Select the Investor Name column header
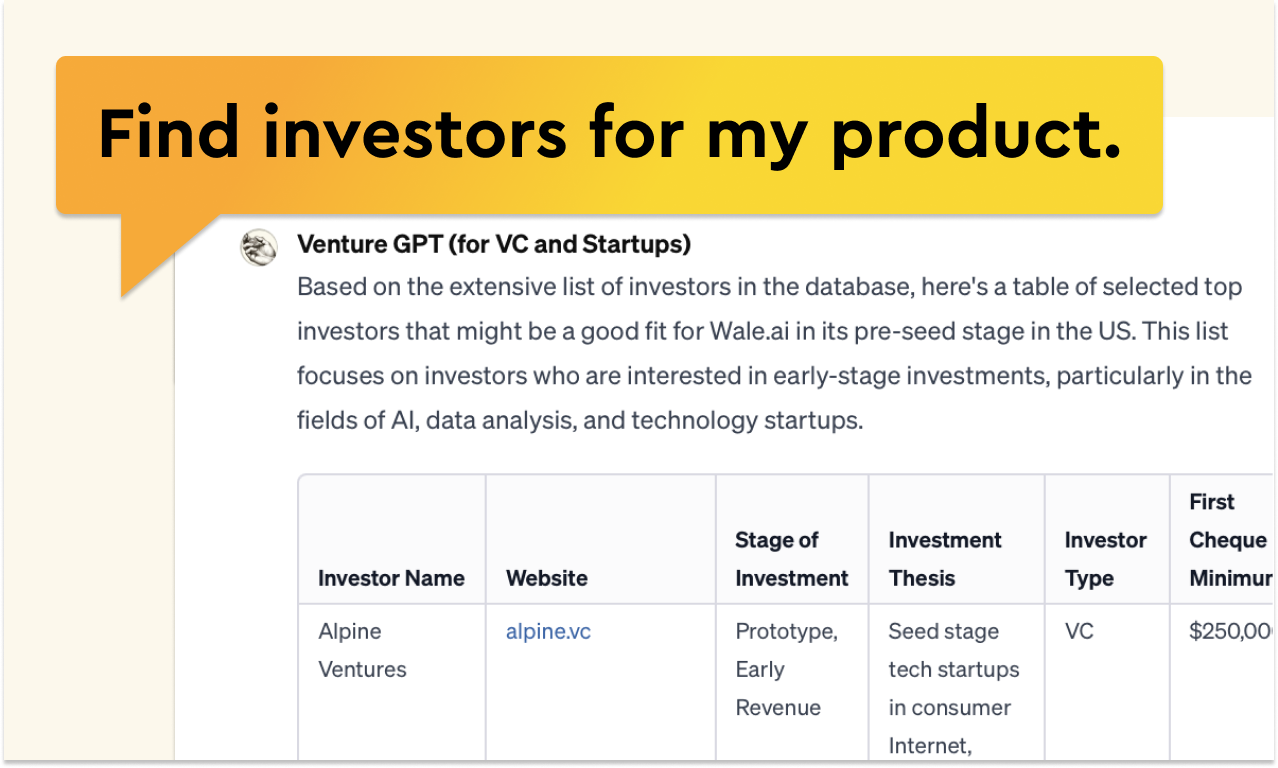Screen dimensions: 1278x768 coord(391,578)
